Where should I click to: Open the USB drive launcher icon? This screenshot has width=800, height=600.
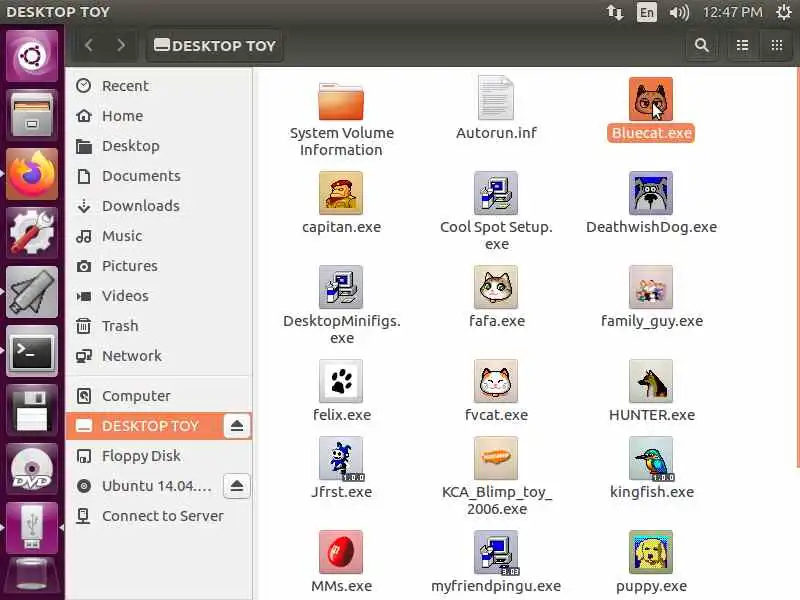click(x=32, y=529)
